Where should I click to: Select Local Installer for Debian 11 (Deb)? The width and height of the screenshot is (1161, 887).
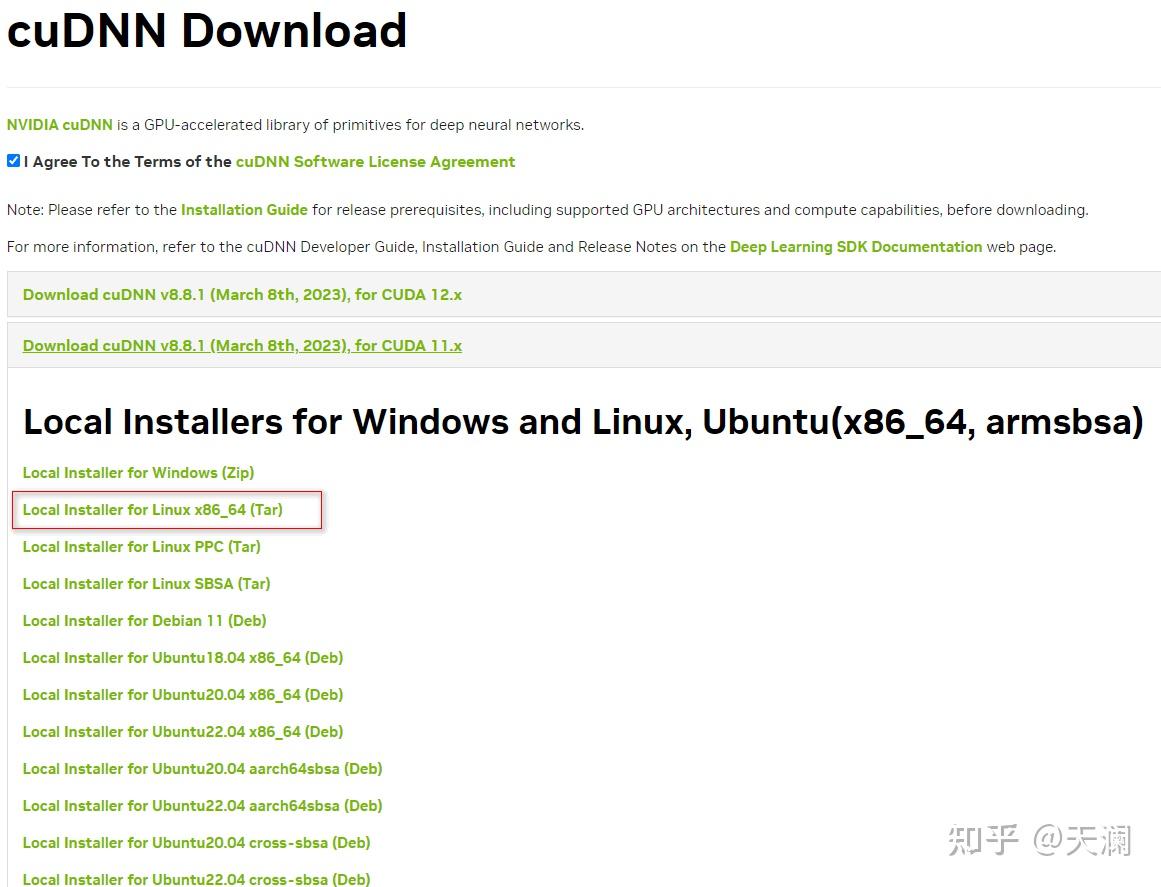pos(144,620)
